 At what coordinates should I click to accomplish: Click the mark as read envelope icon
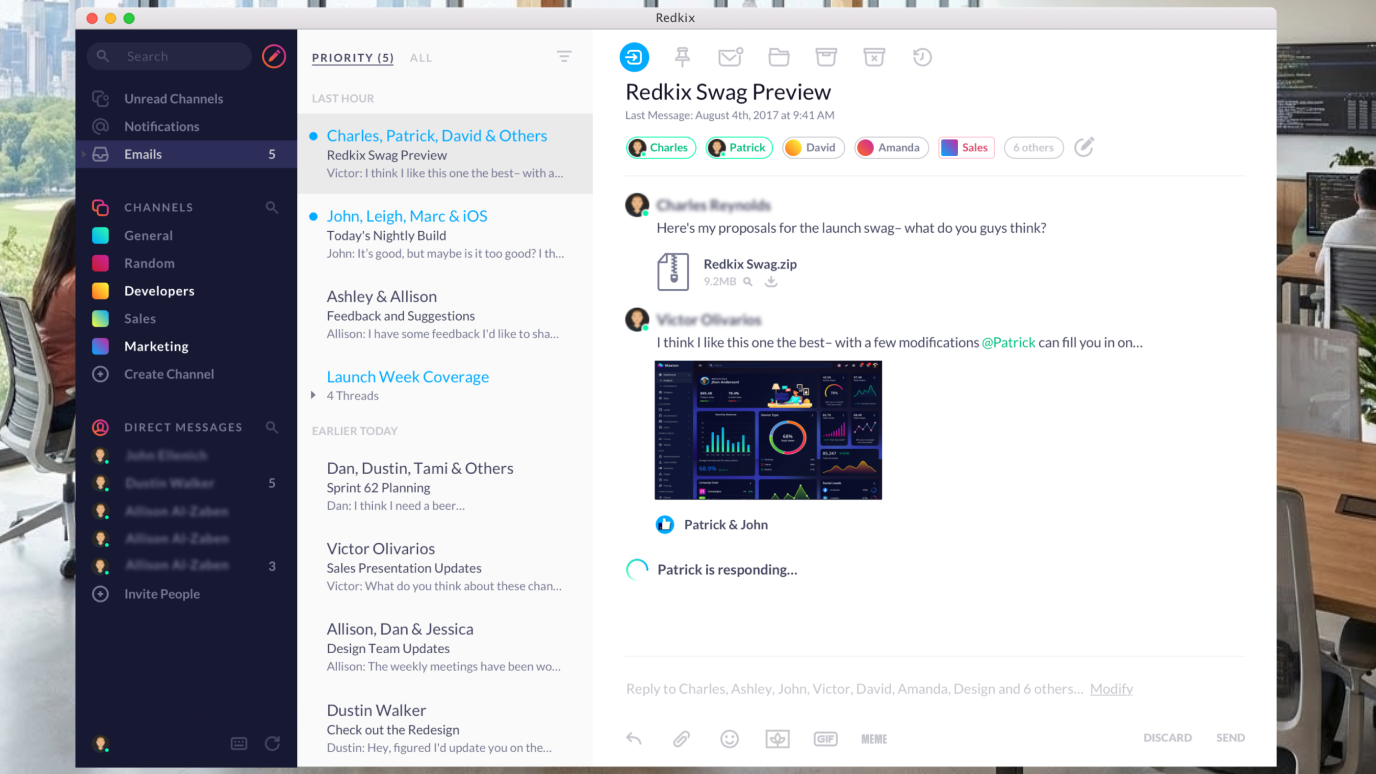coord(730,57)
